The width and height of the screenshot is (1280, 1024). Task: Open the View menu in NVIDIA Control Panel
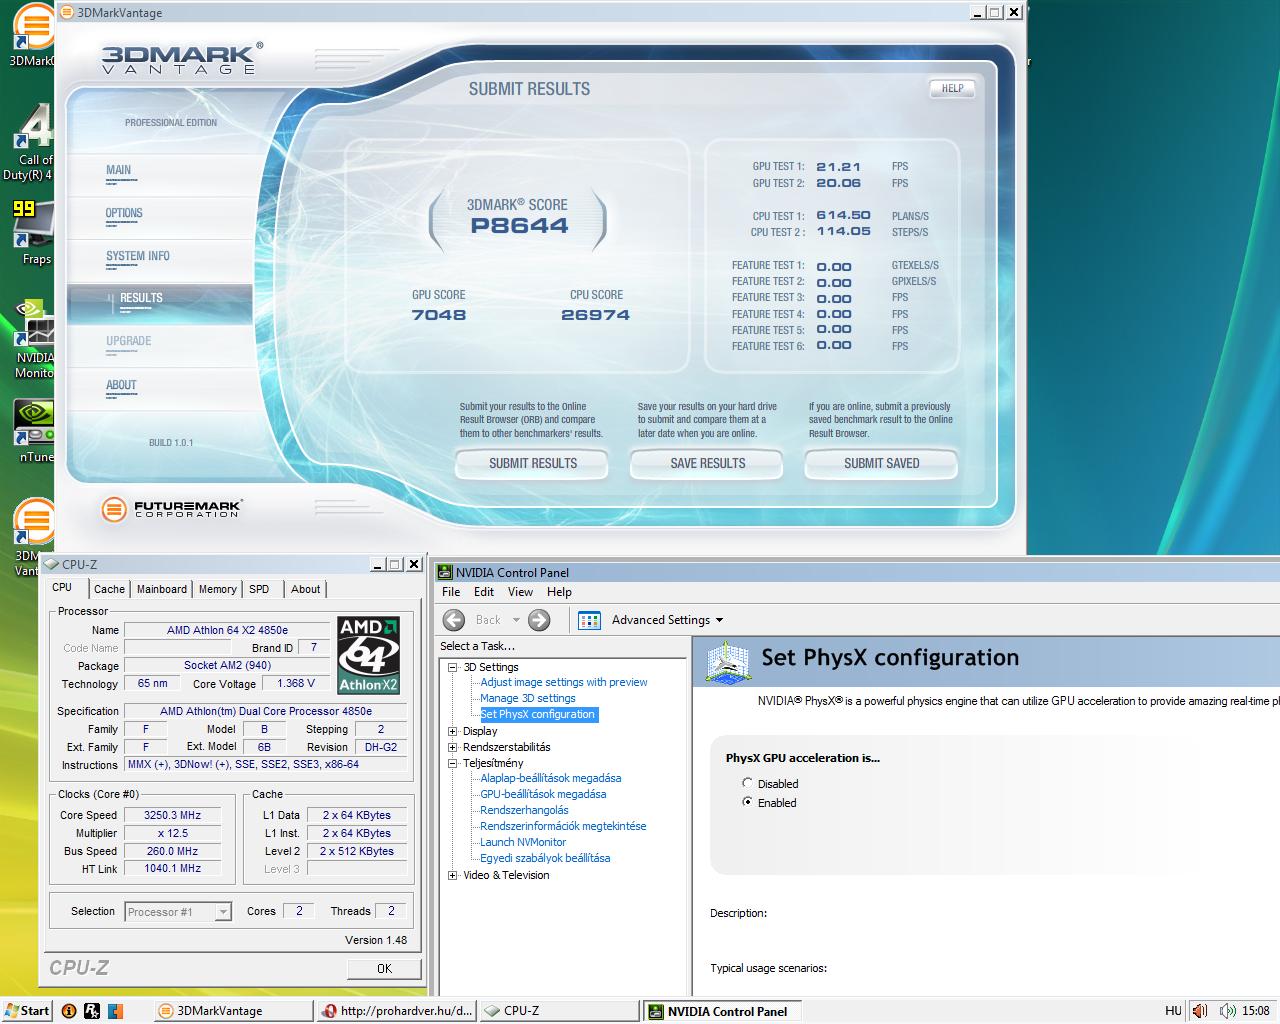[x=520, y=592]
